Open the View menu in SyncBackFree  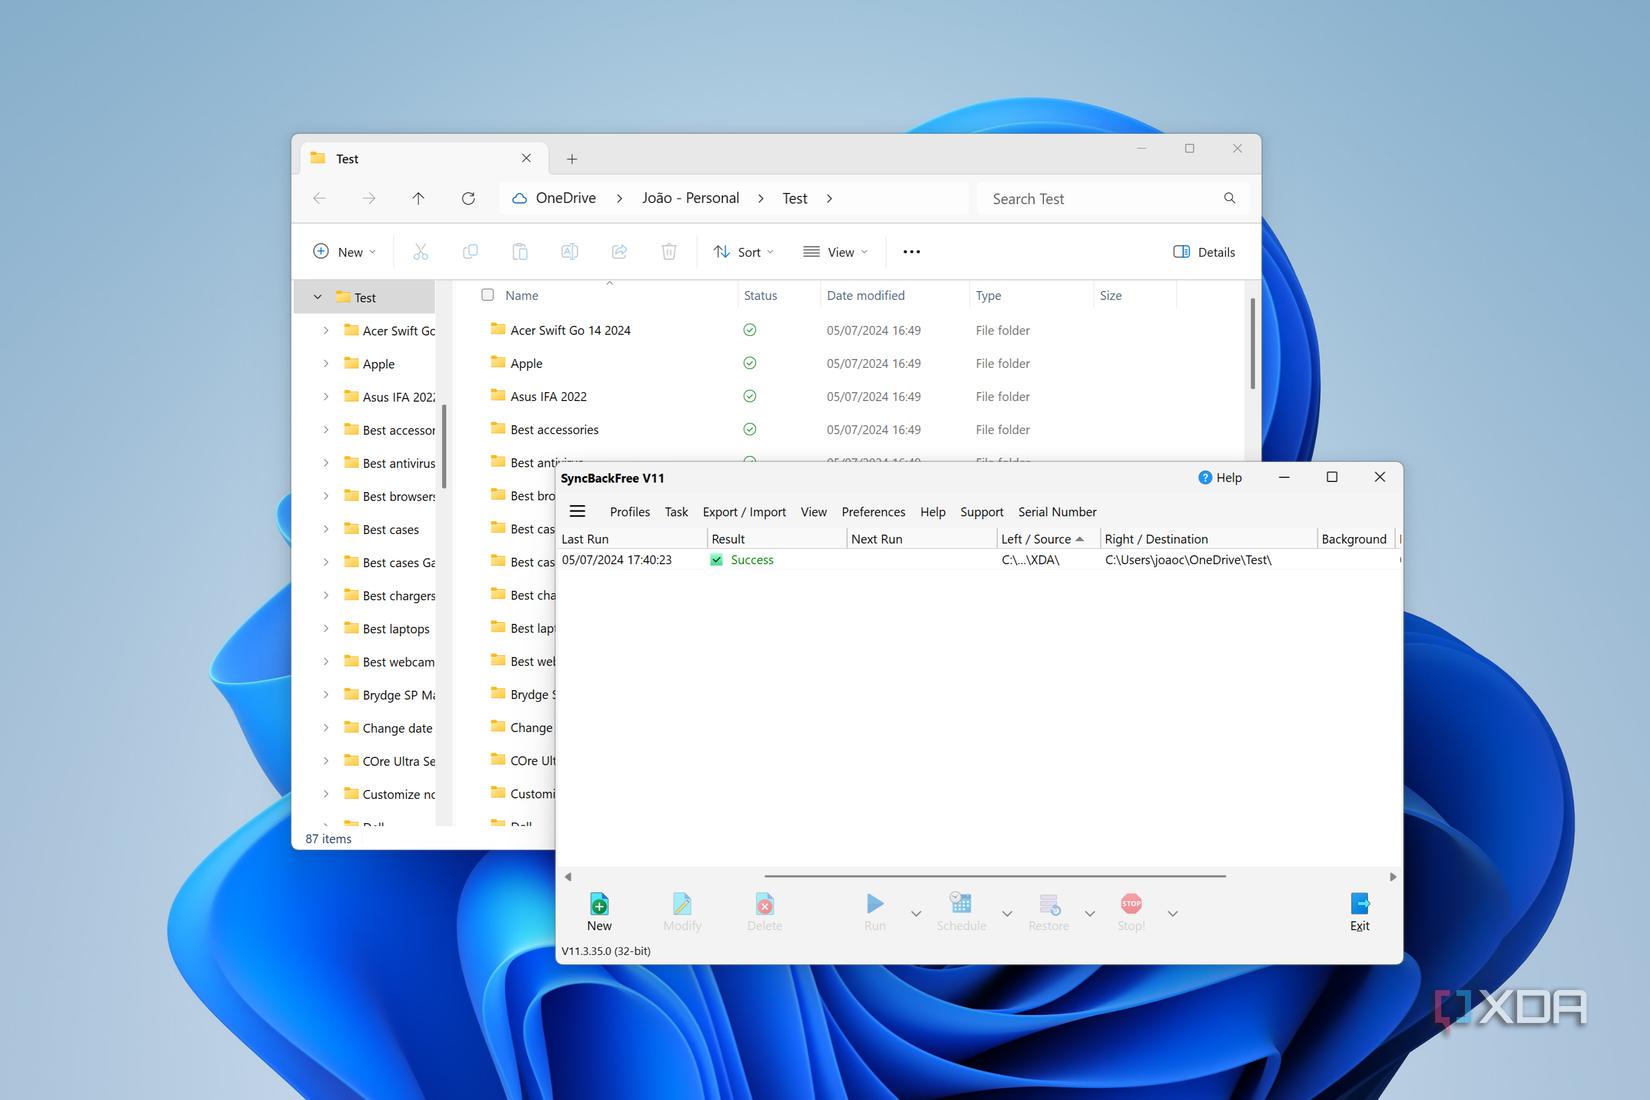pos(814,512)
